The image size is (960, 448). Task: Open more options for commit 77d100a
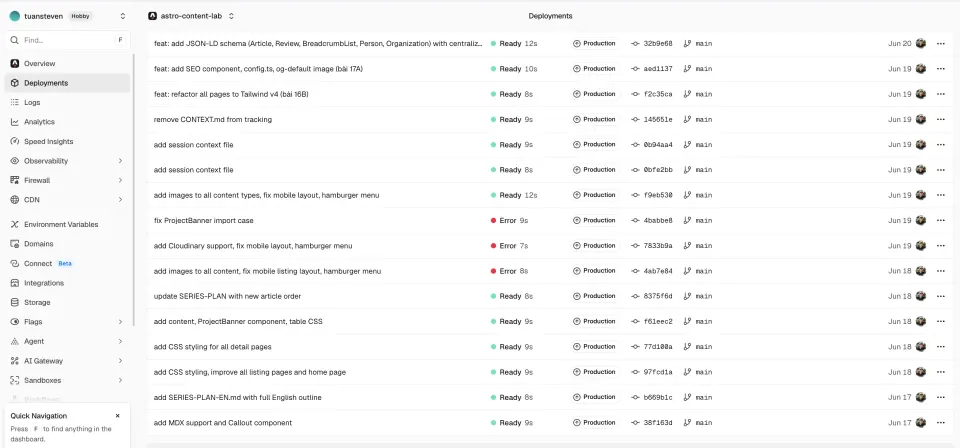click(940, 347)
